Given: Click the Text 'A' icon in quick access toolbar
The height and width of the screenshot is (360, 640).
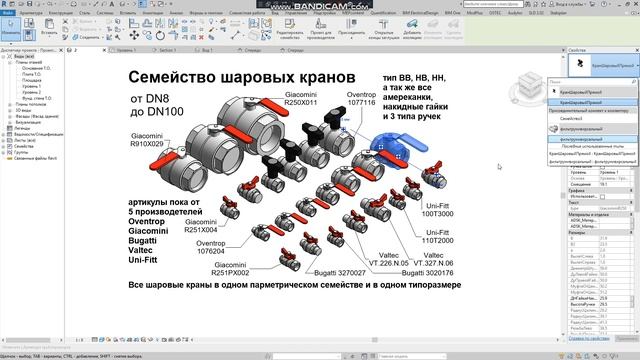Looking at the screenshot, I should (x=111, y=4).
